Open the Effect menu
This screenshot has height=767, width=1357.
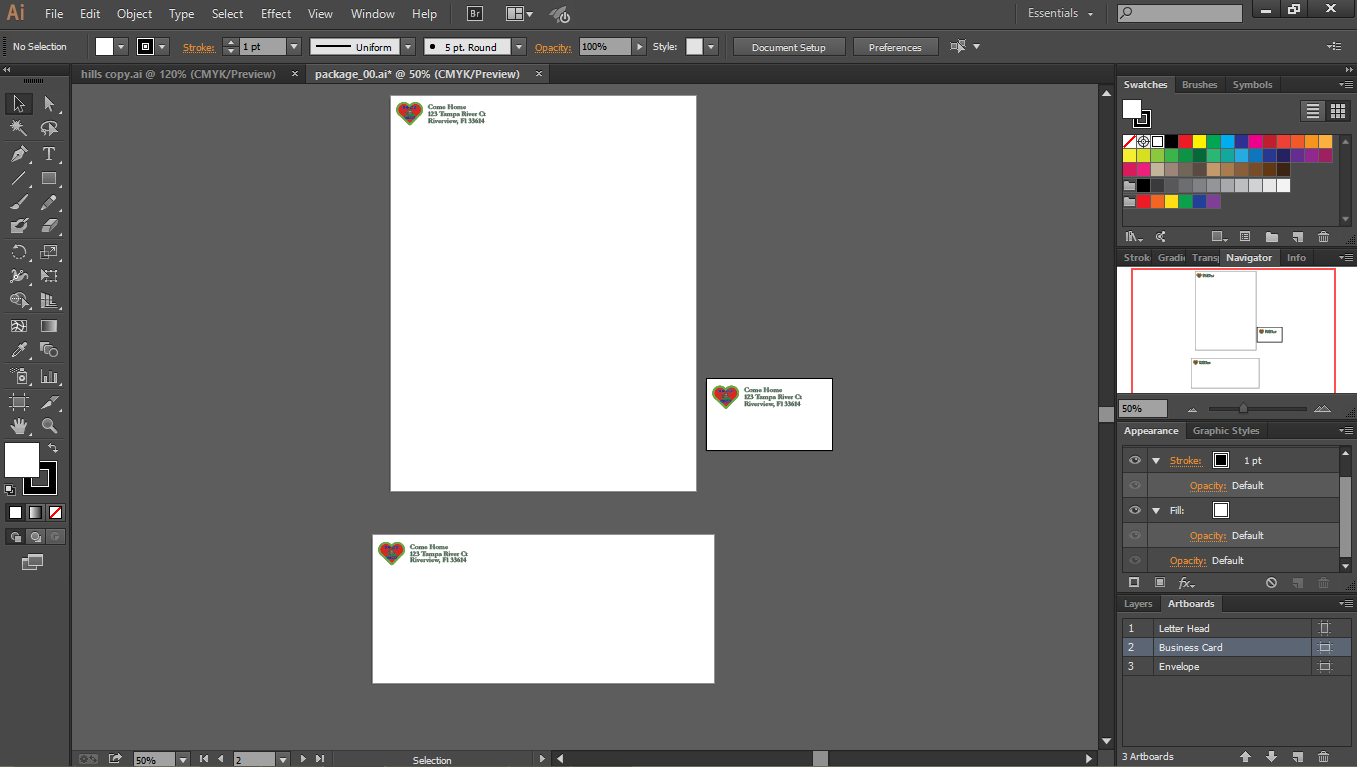click(x=276, y=14)
